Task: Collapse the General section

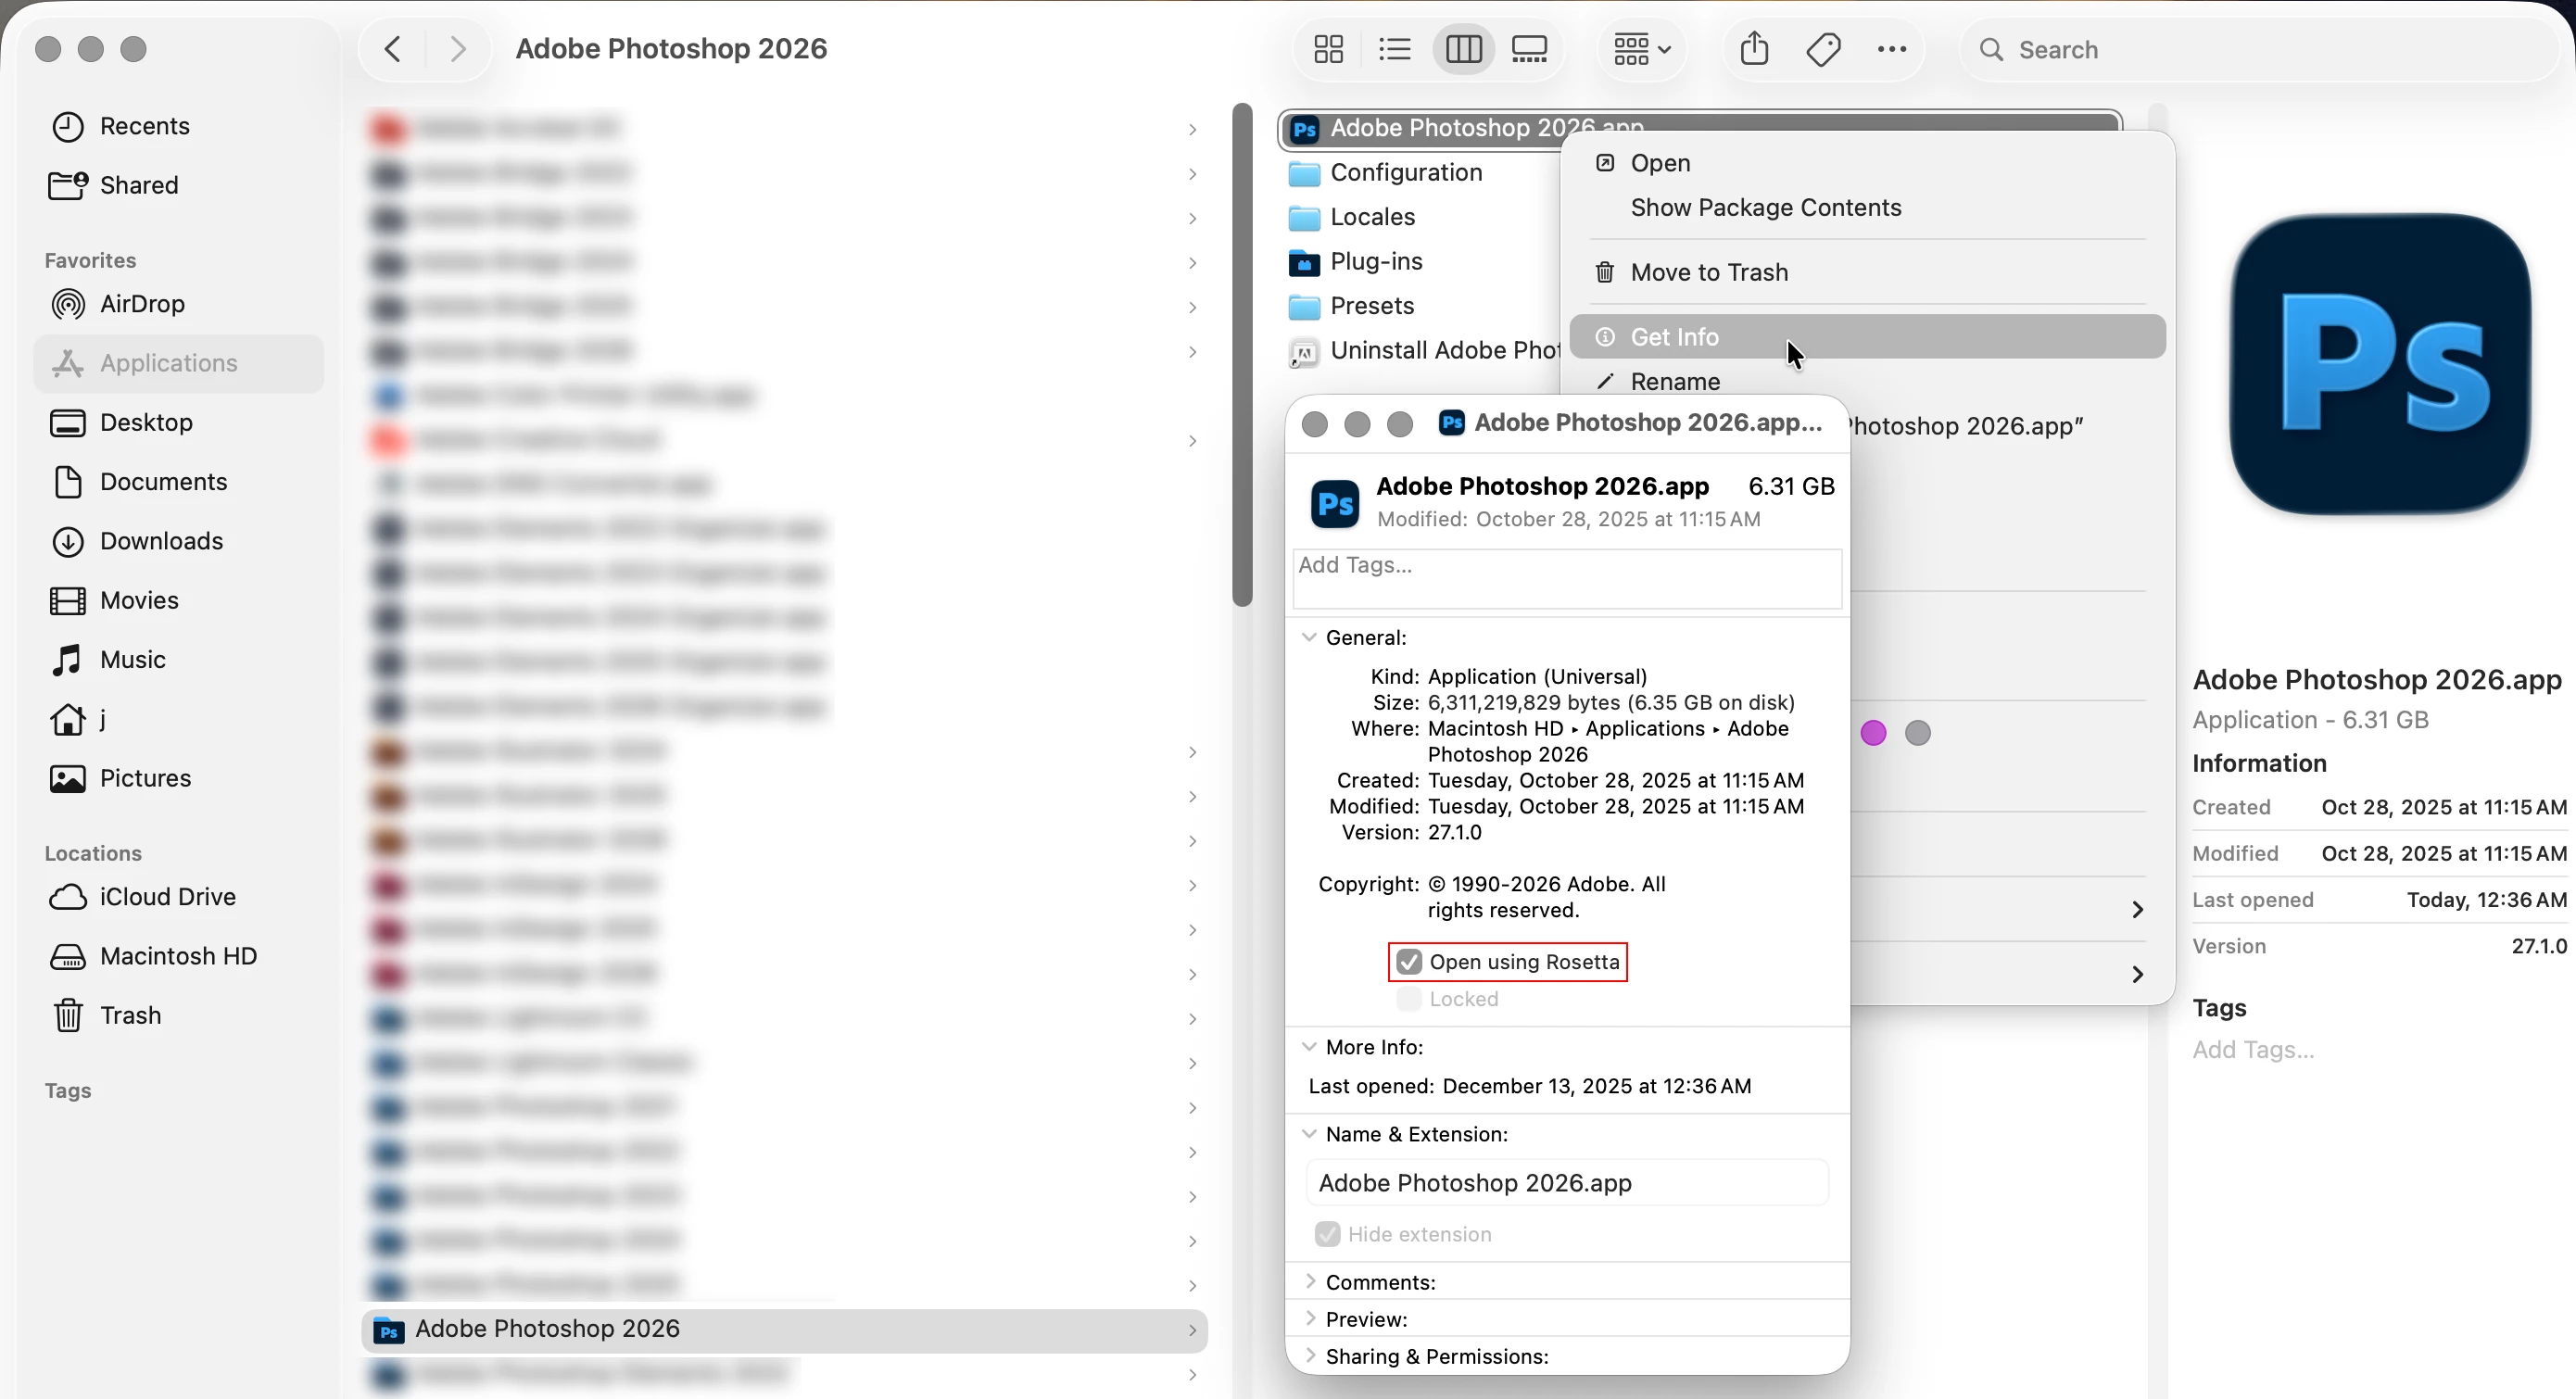Action: [x=1309, y=637]
